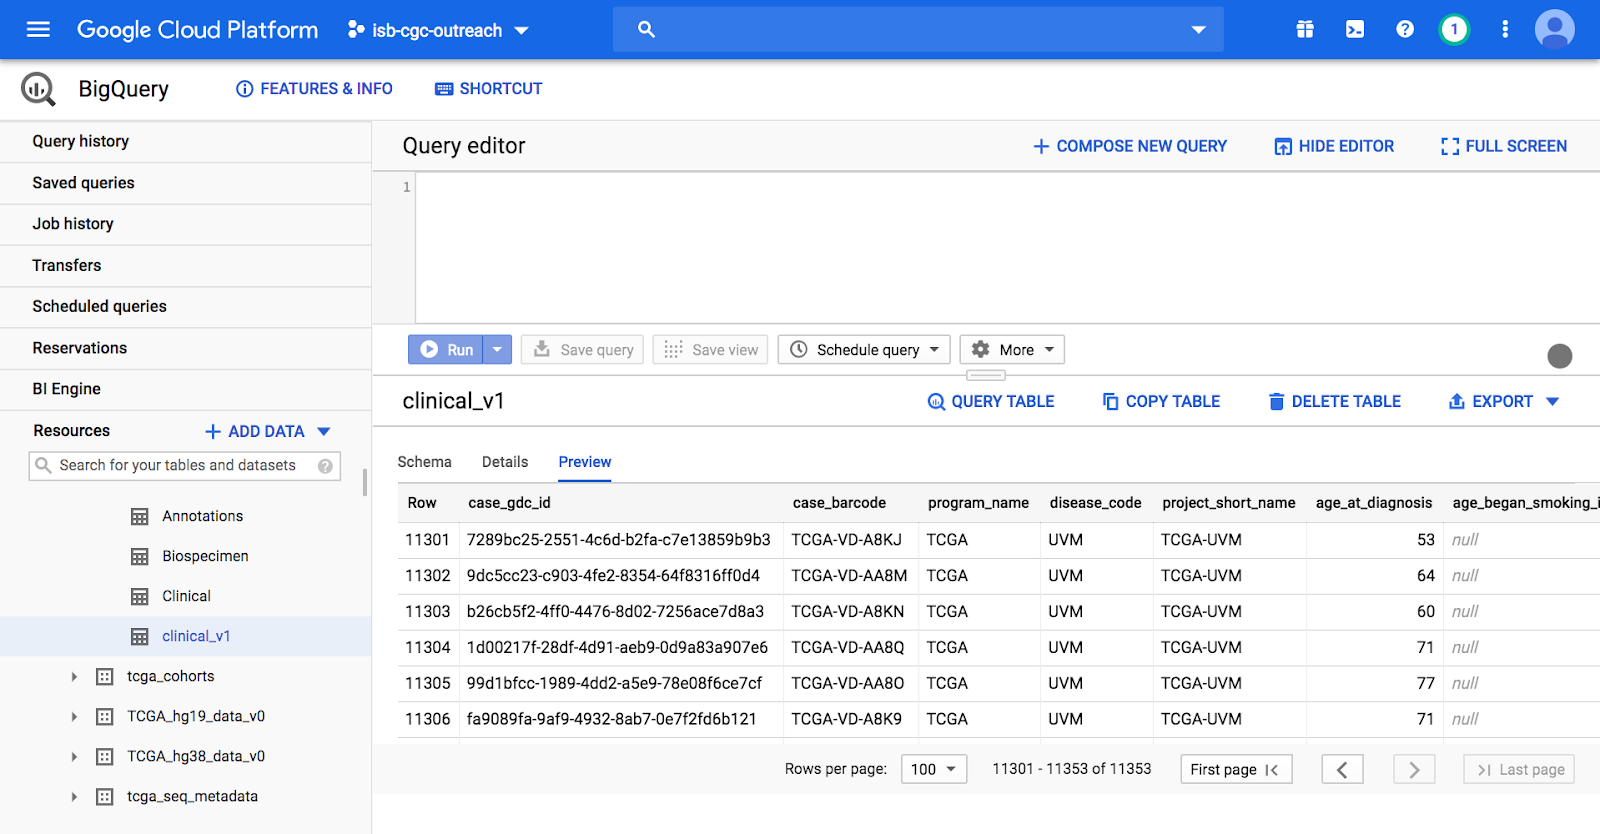The width and height of the screenshot is (1600, 834).
Task: Click COMPOSE NEW QUERY
Action: coord(1130,146)
